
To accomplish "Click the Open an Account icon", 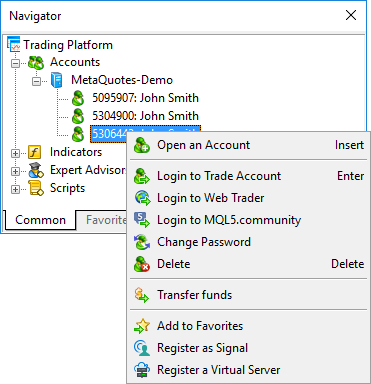I will click(x=142, y=145).
